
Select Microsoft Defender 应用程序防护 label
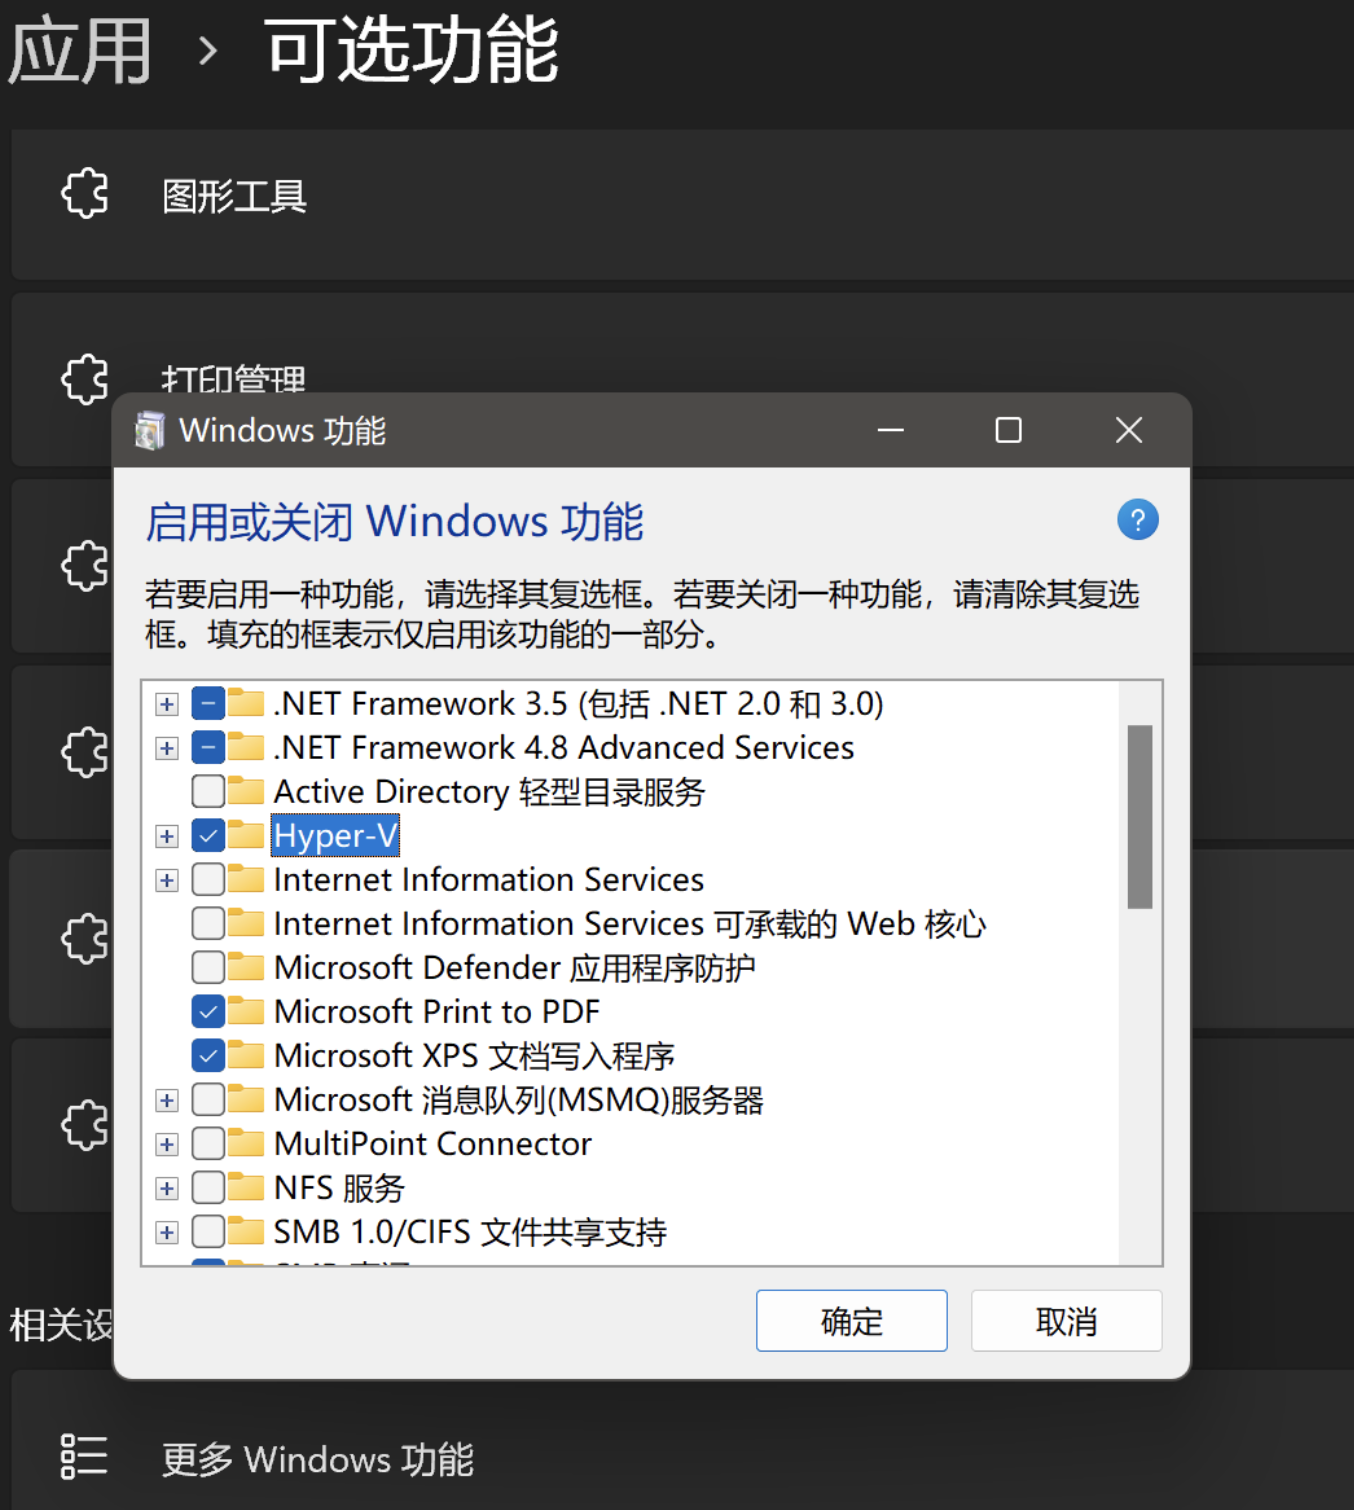click(x=515, y=967)
